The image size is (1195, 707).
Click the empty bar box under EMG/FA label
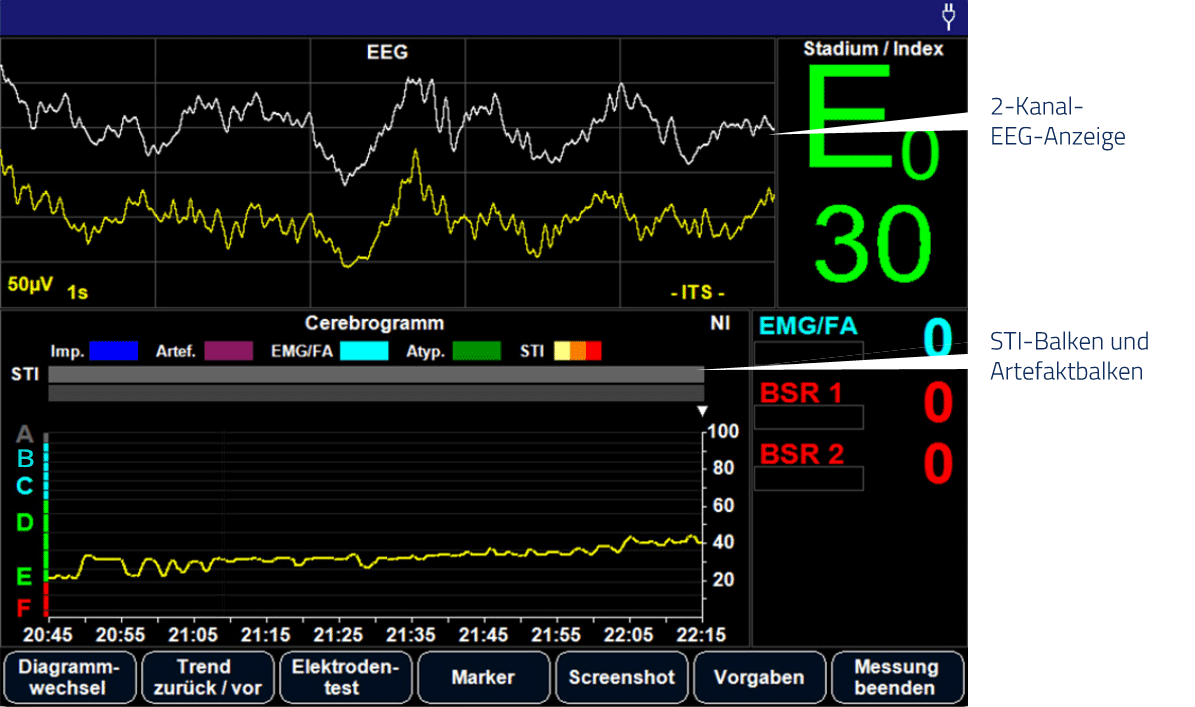(808, 355)
